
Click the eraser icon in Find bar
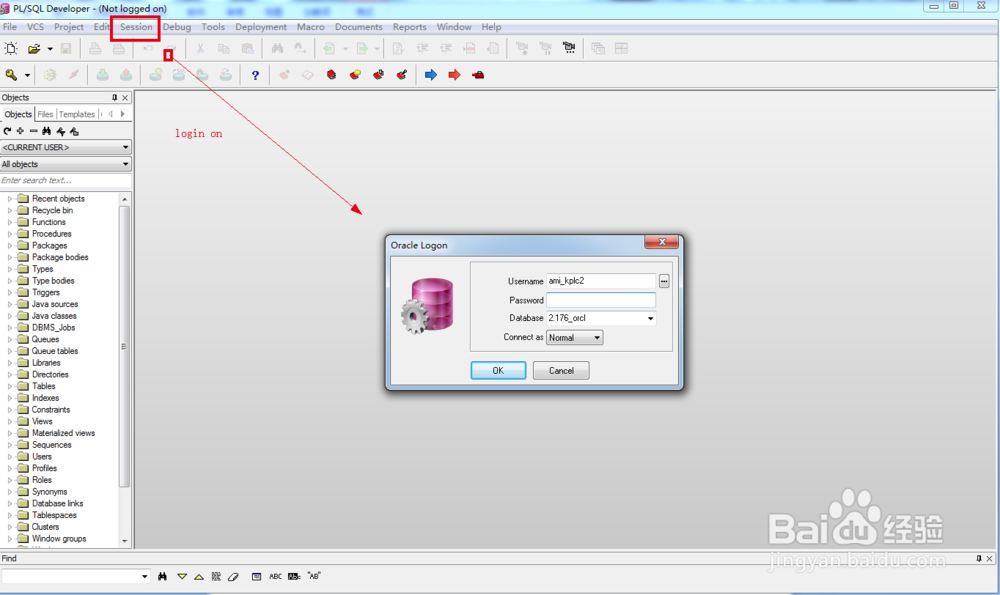(x=233, y=577)
